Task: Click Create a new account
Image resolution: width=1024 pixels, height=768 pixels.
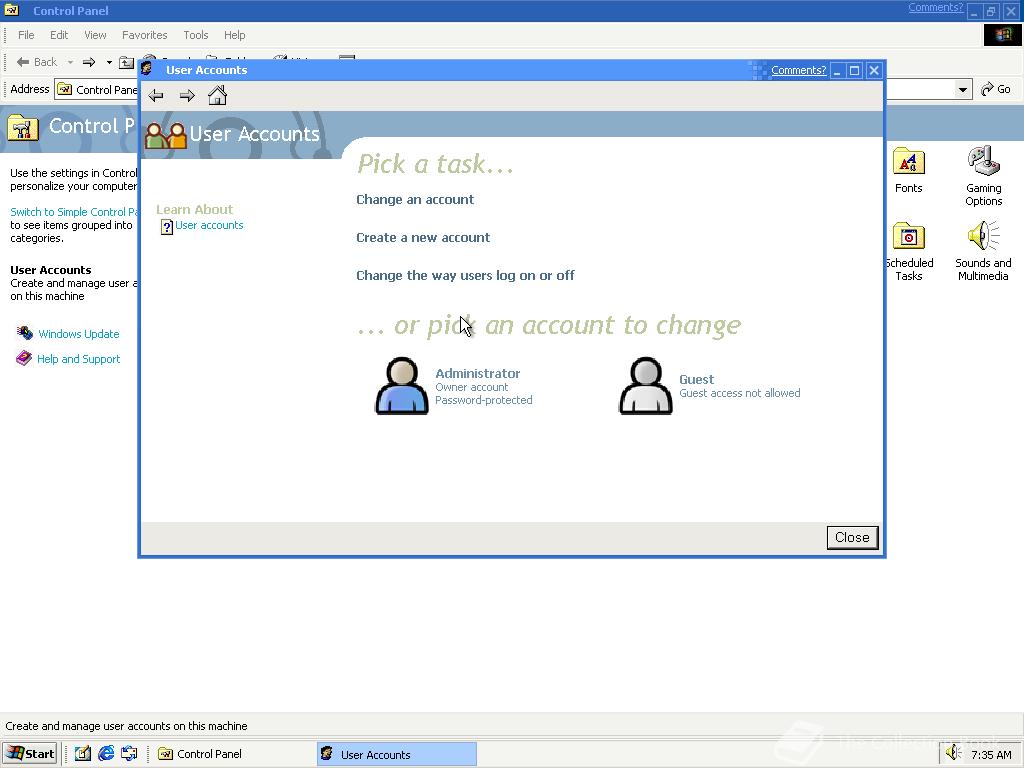Action: click(x=423, y=238)
